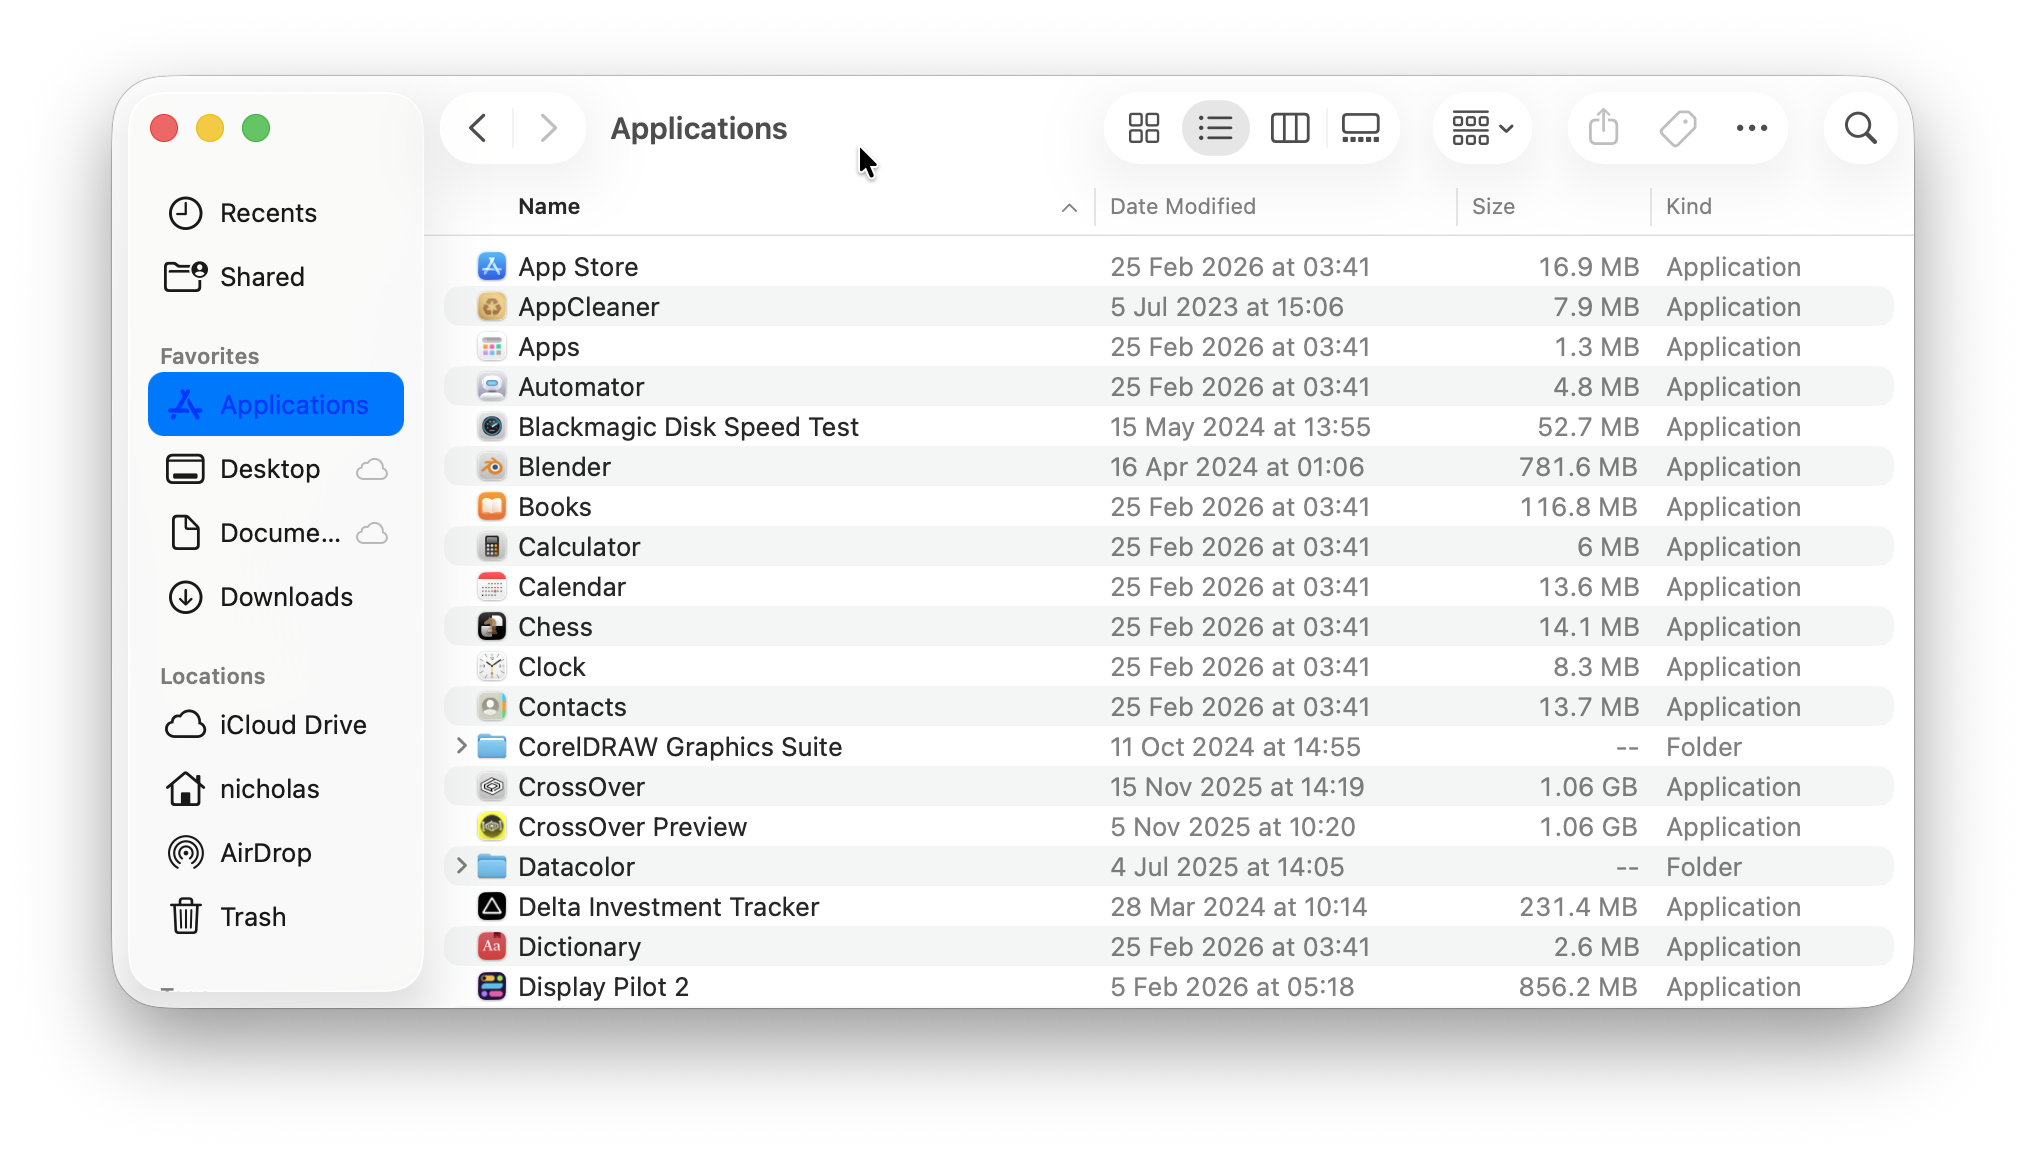Click the Tags toolbar icon
The width and height of the screenshot is (2026, 1156).
[x=1677, y=128]
